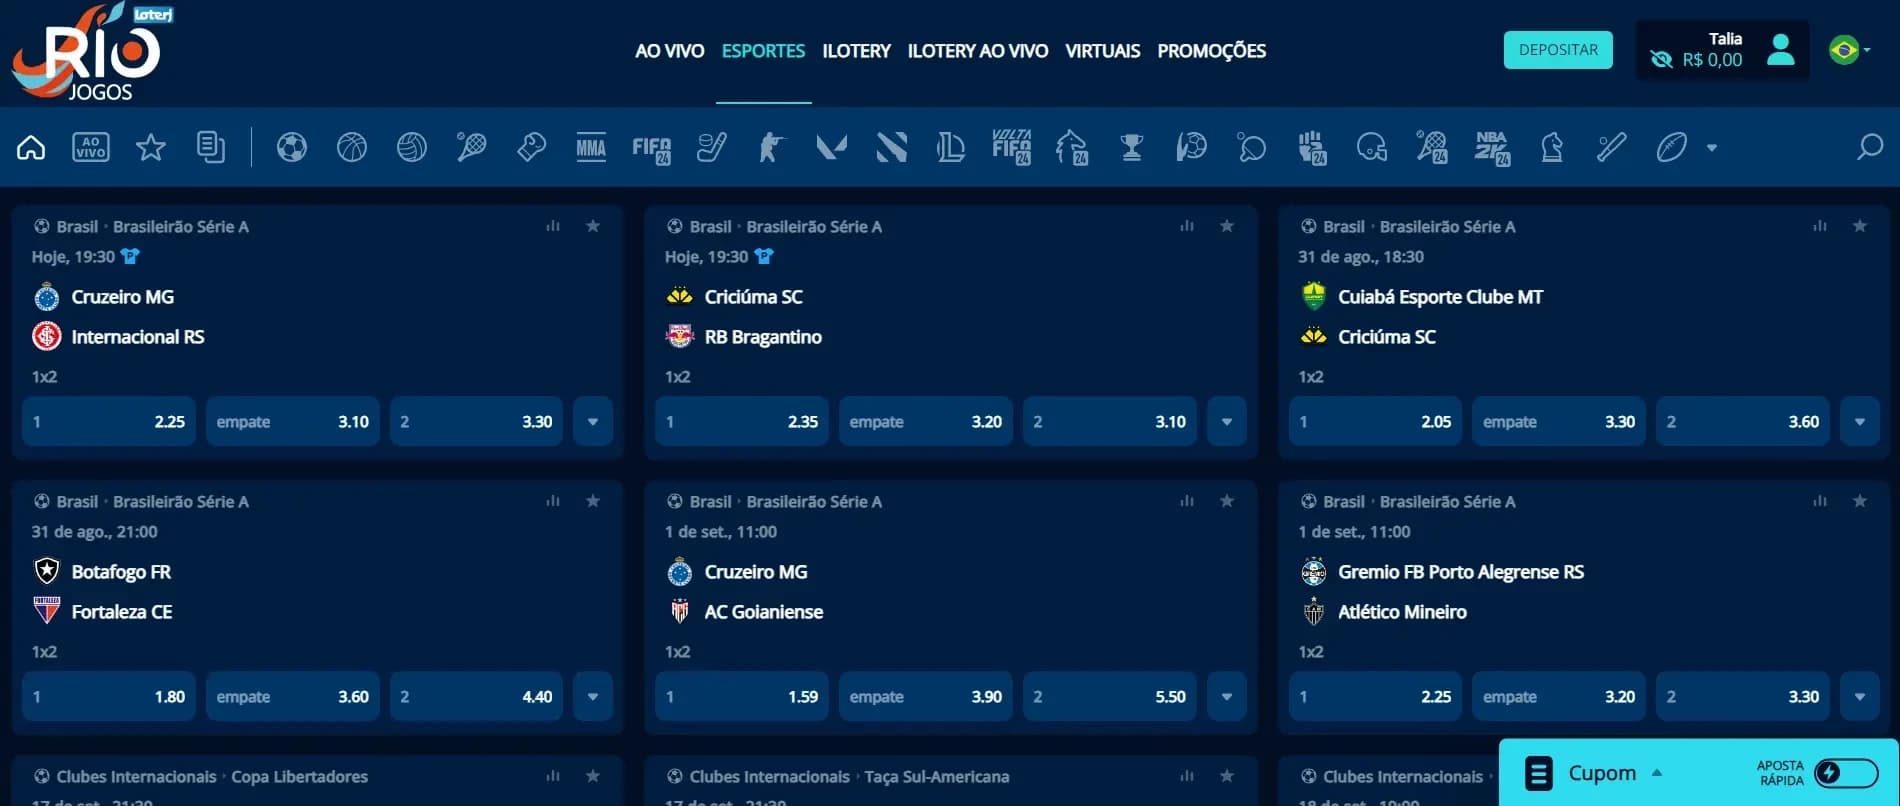Select the Dota 2 esport icon

click(891, 148)
